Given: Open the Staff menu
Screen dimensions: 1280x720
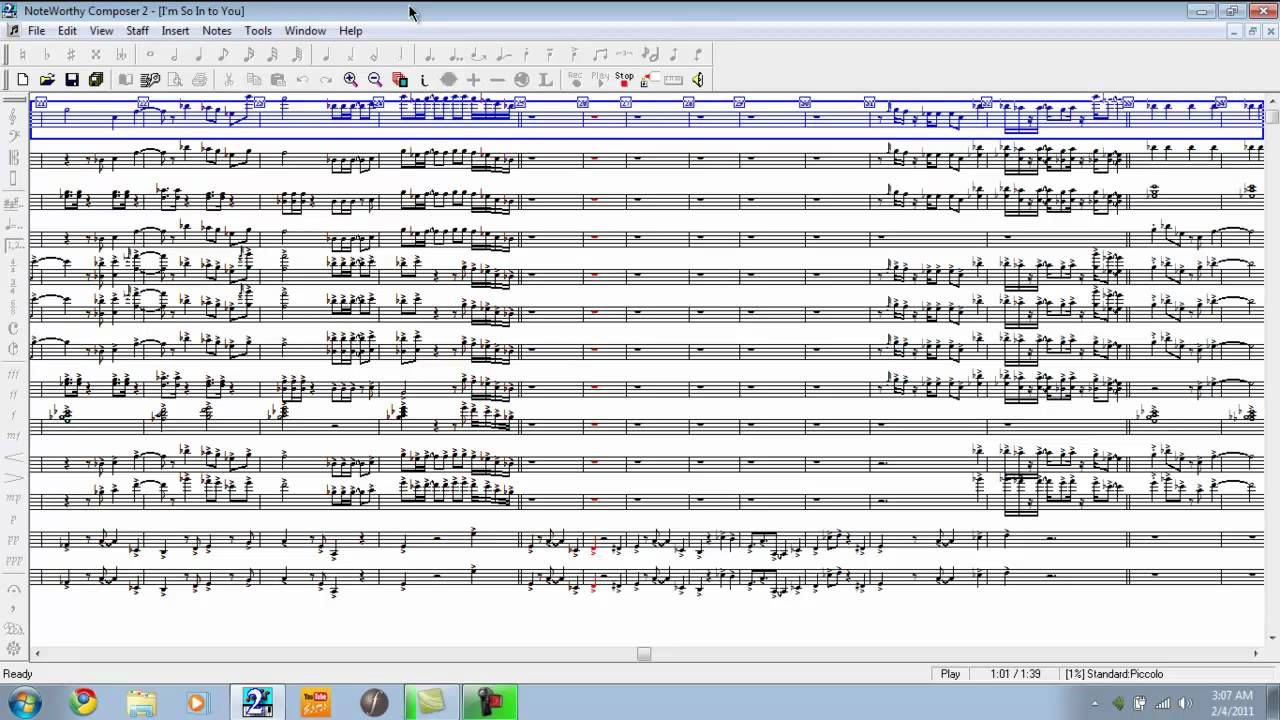Looking at the screenshot, I should click(x=137, y=31).
